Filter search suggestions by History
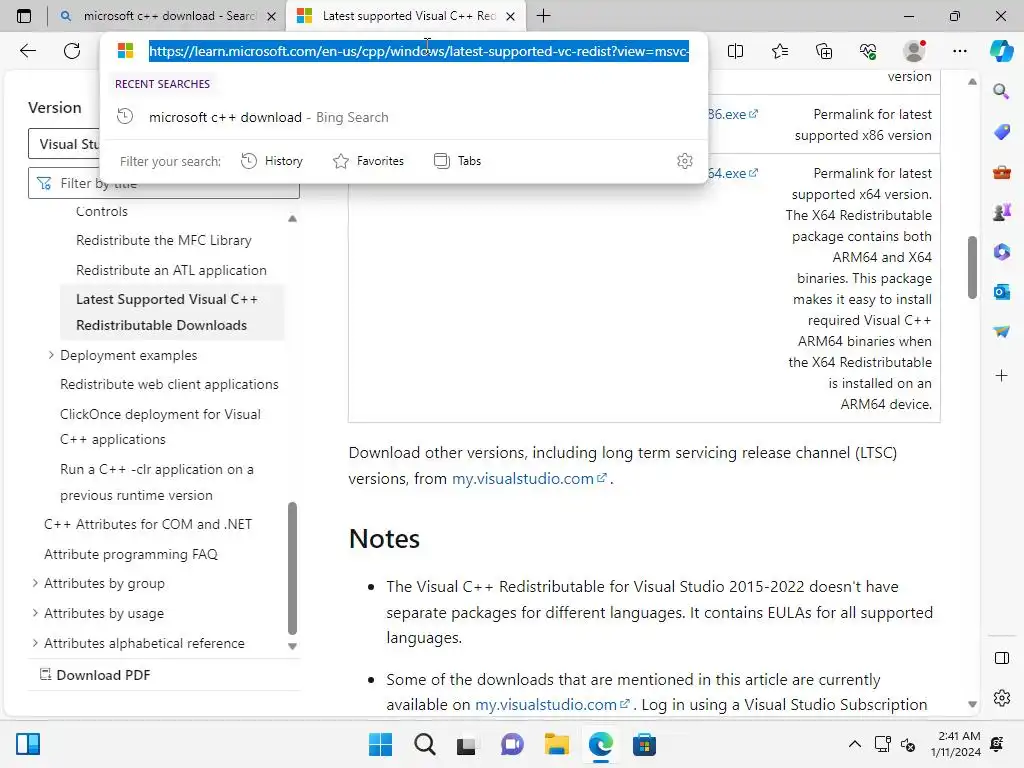The height and width of the screenshot is (768, 1024). pos(272,161)
